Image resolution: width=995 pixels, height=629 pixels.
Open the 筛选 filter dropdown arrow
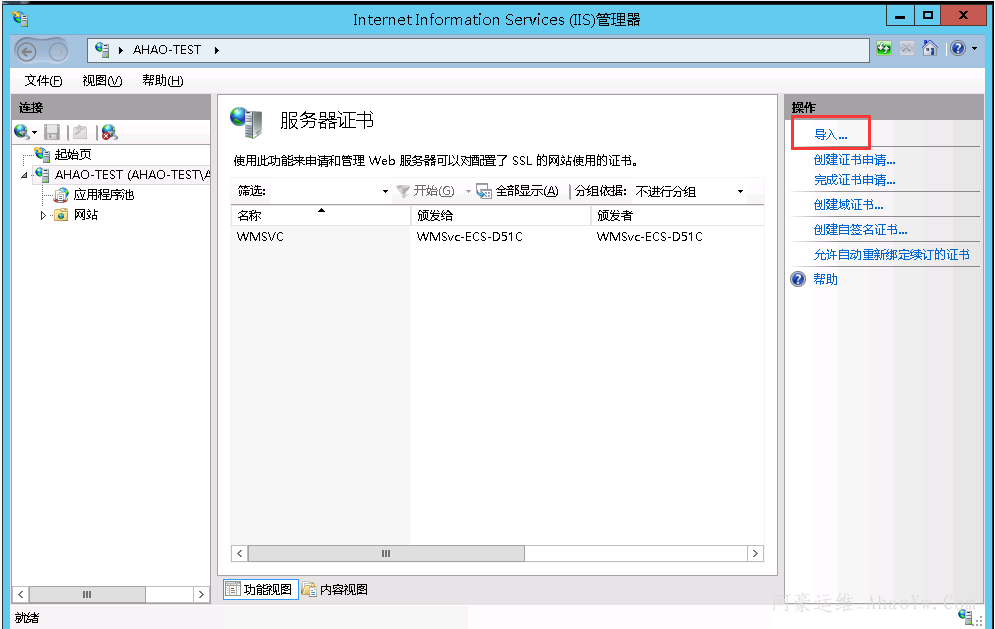tap(385, 191)
